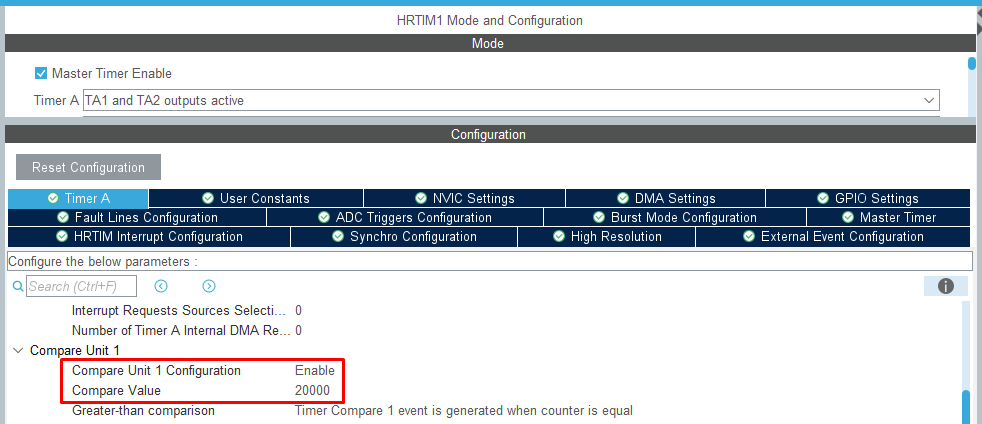The image size is (982, 424).
Task: Click the magnifier search icon
Action: [x=18, y=286]
